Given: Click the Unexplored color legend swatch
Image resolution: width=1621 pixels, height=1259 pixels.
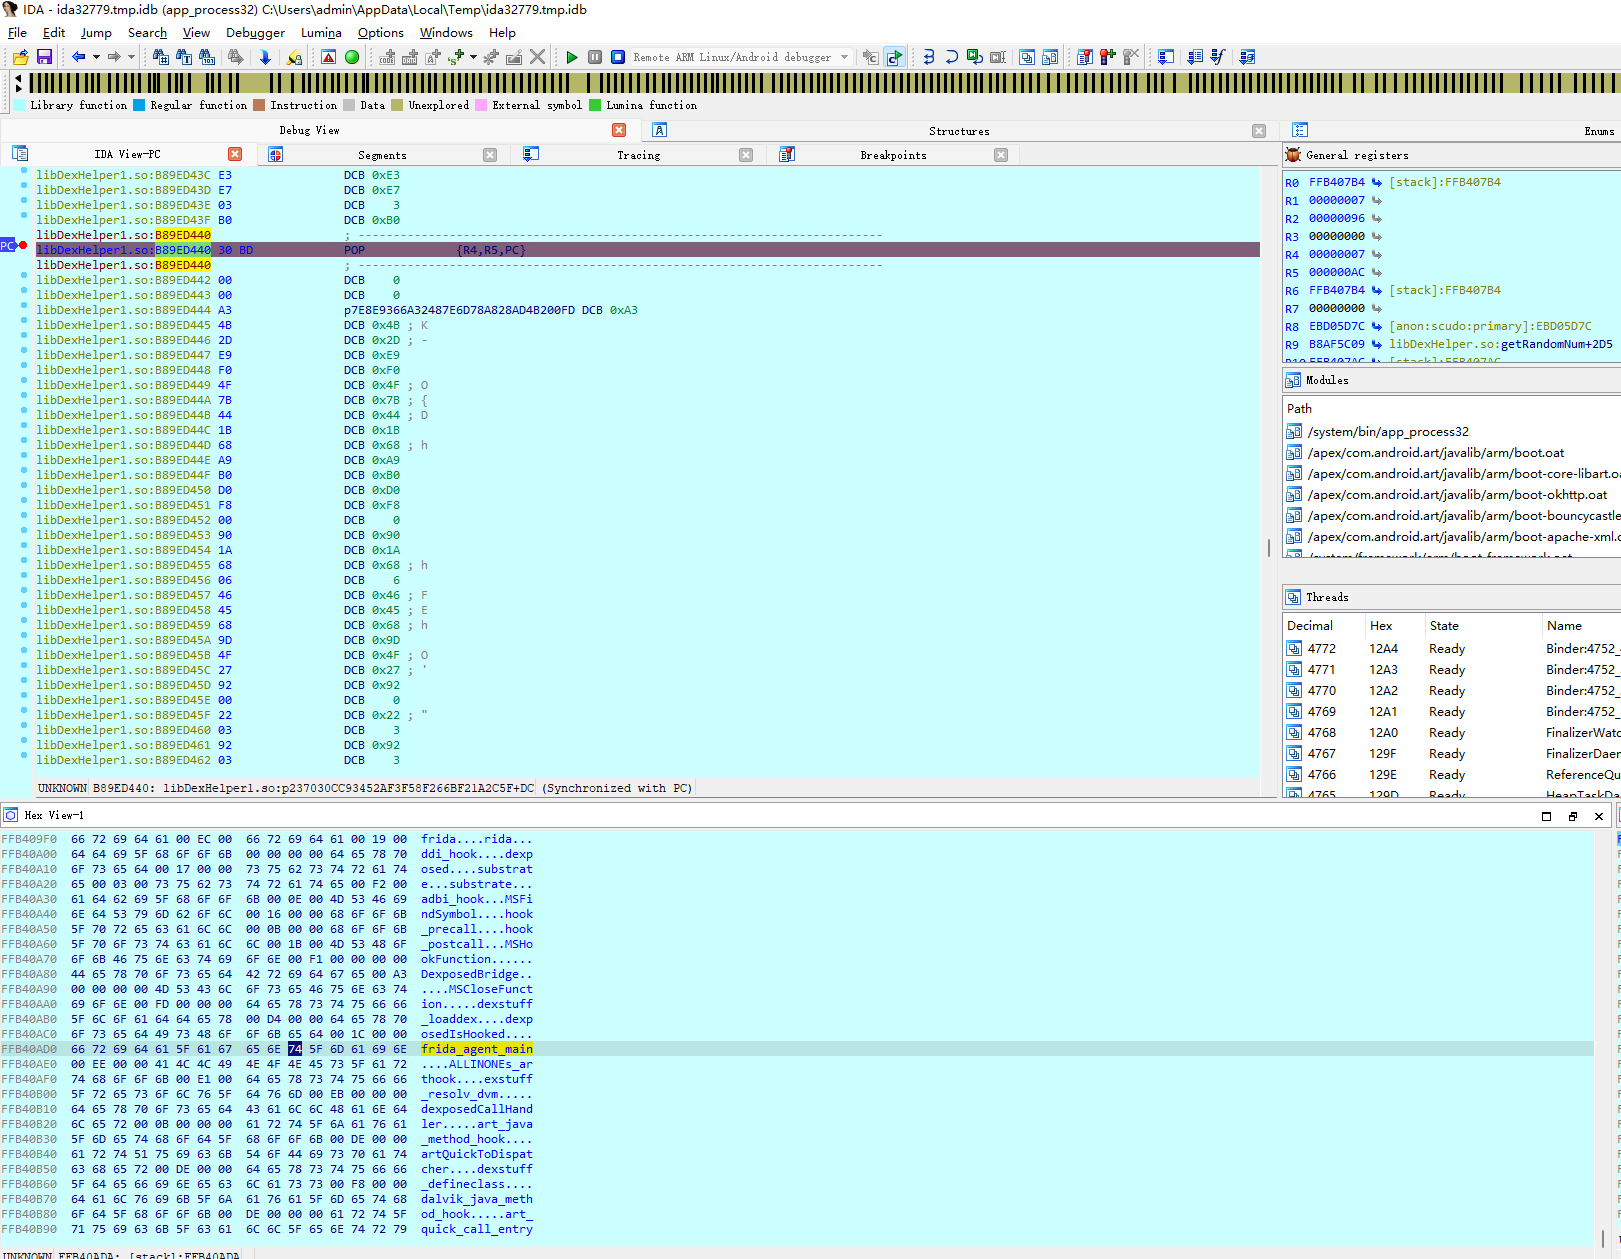Looking at the screenshot, I should [397, 105].
